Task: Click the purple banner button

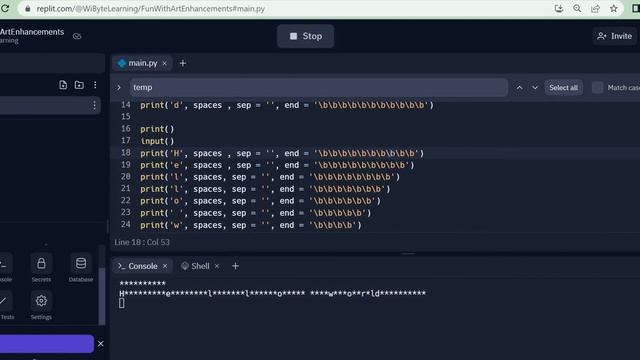Action: coord(47,344)
